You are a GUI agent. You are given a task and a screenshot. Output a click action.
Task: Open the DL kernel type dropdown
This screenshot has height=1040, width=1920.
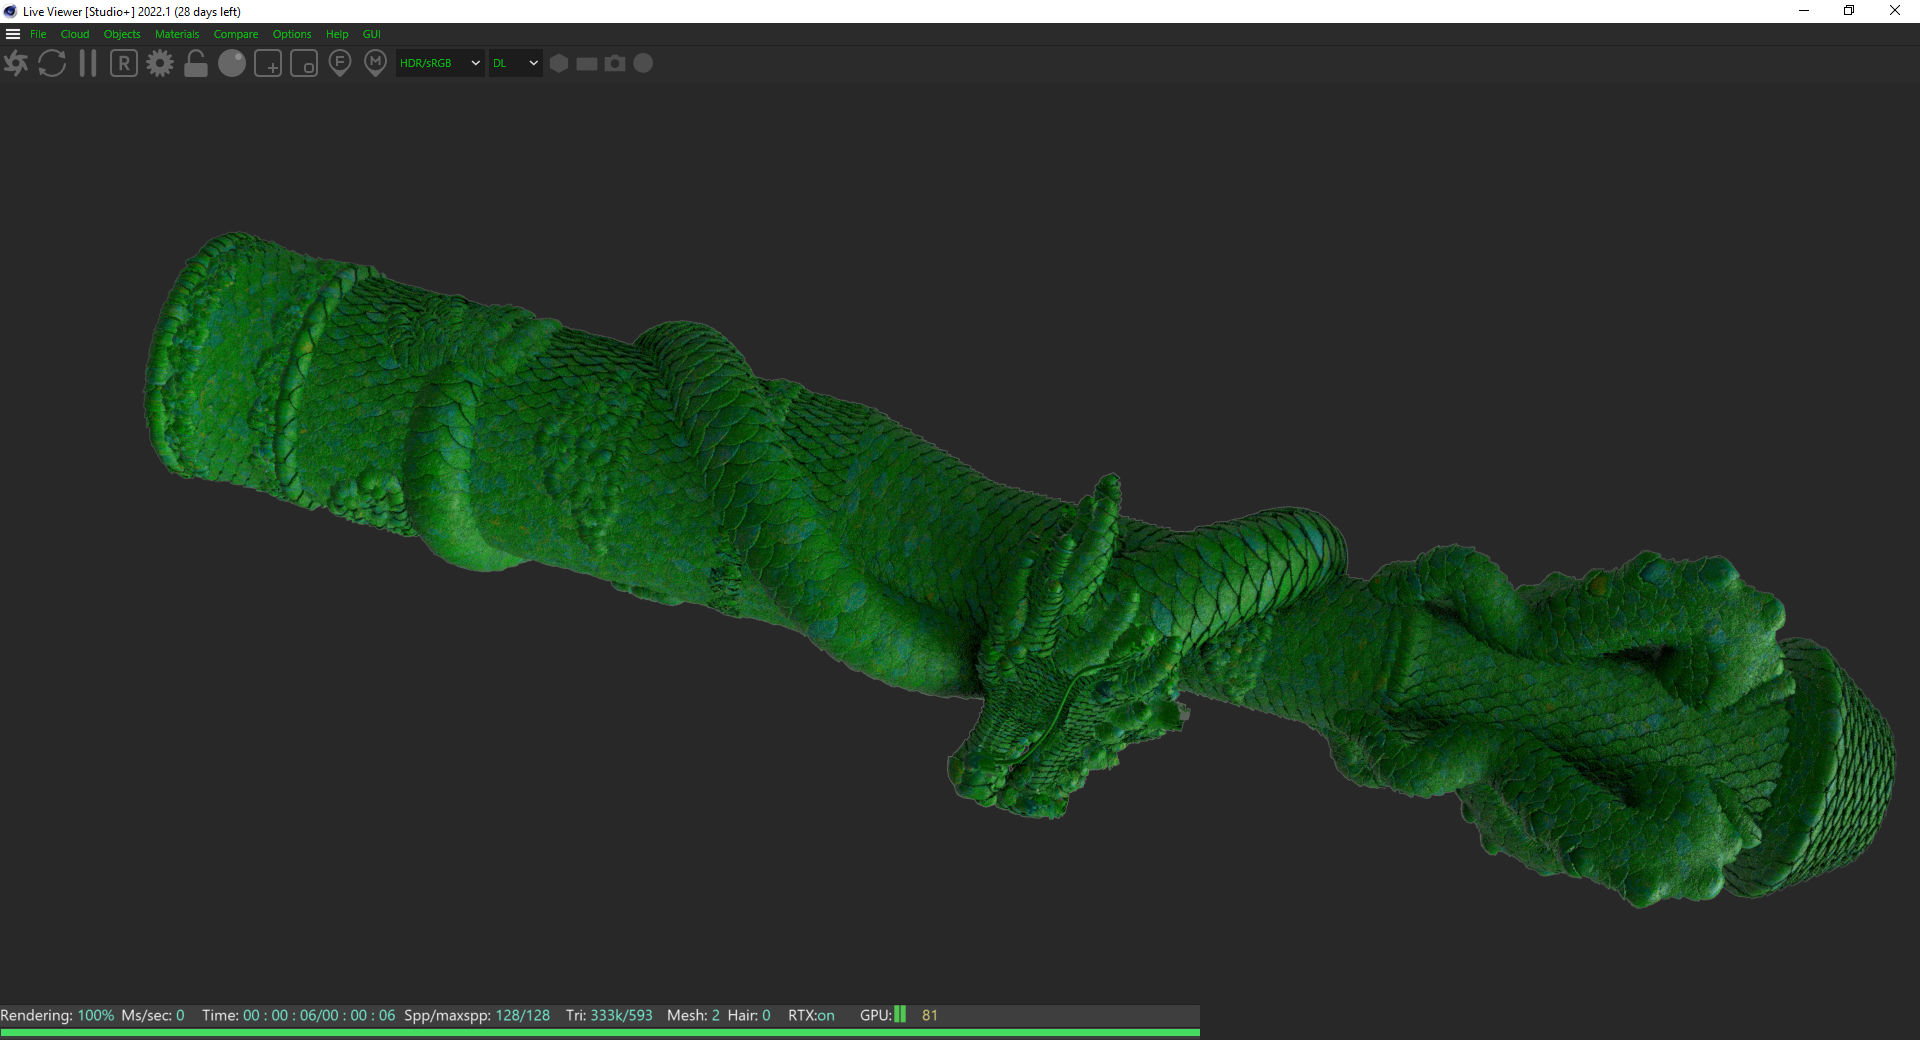(x=515, y=63)
